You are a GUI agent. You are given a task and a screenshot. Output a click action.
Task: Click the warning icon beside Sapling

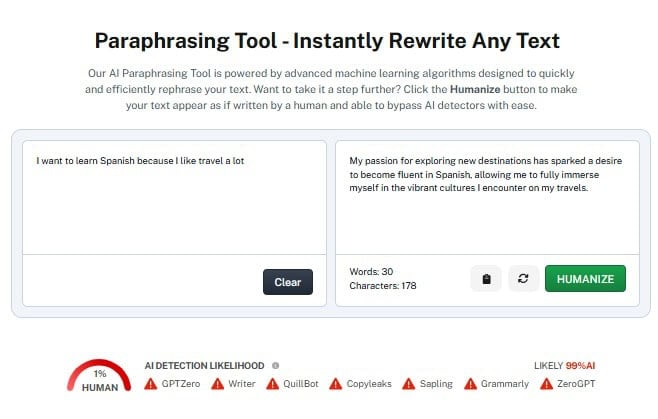(x=409, y=384)
